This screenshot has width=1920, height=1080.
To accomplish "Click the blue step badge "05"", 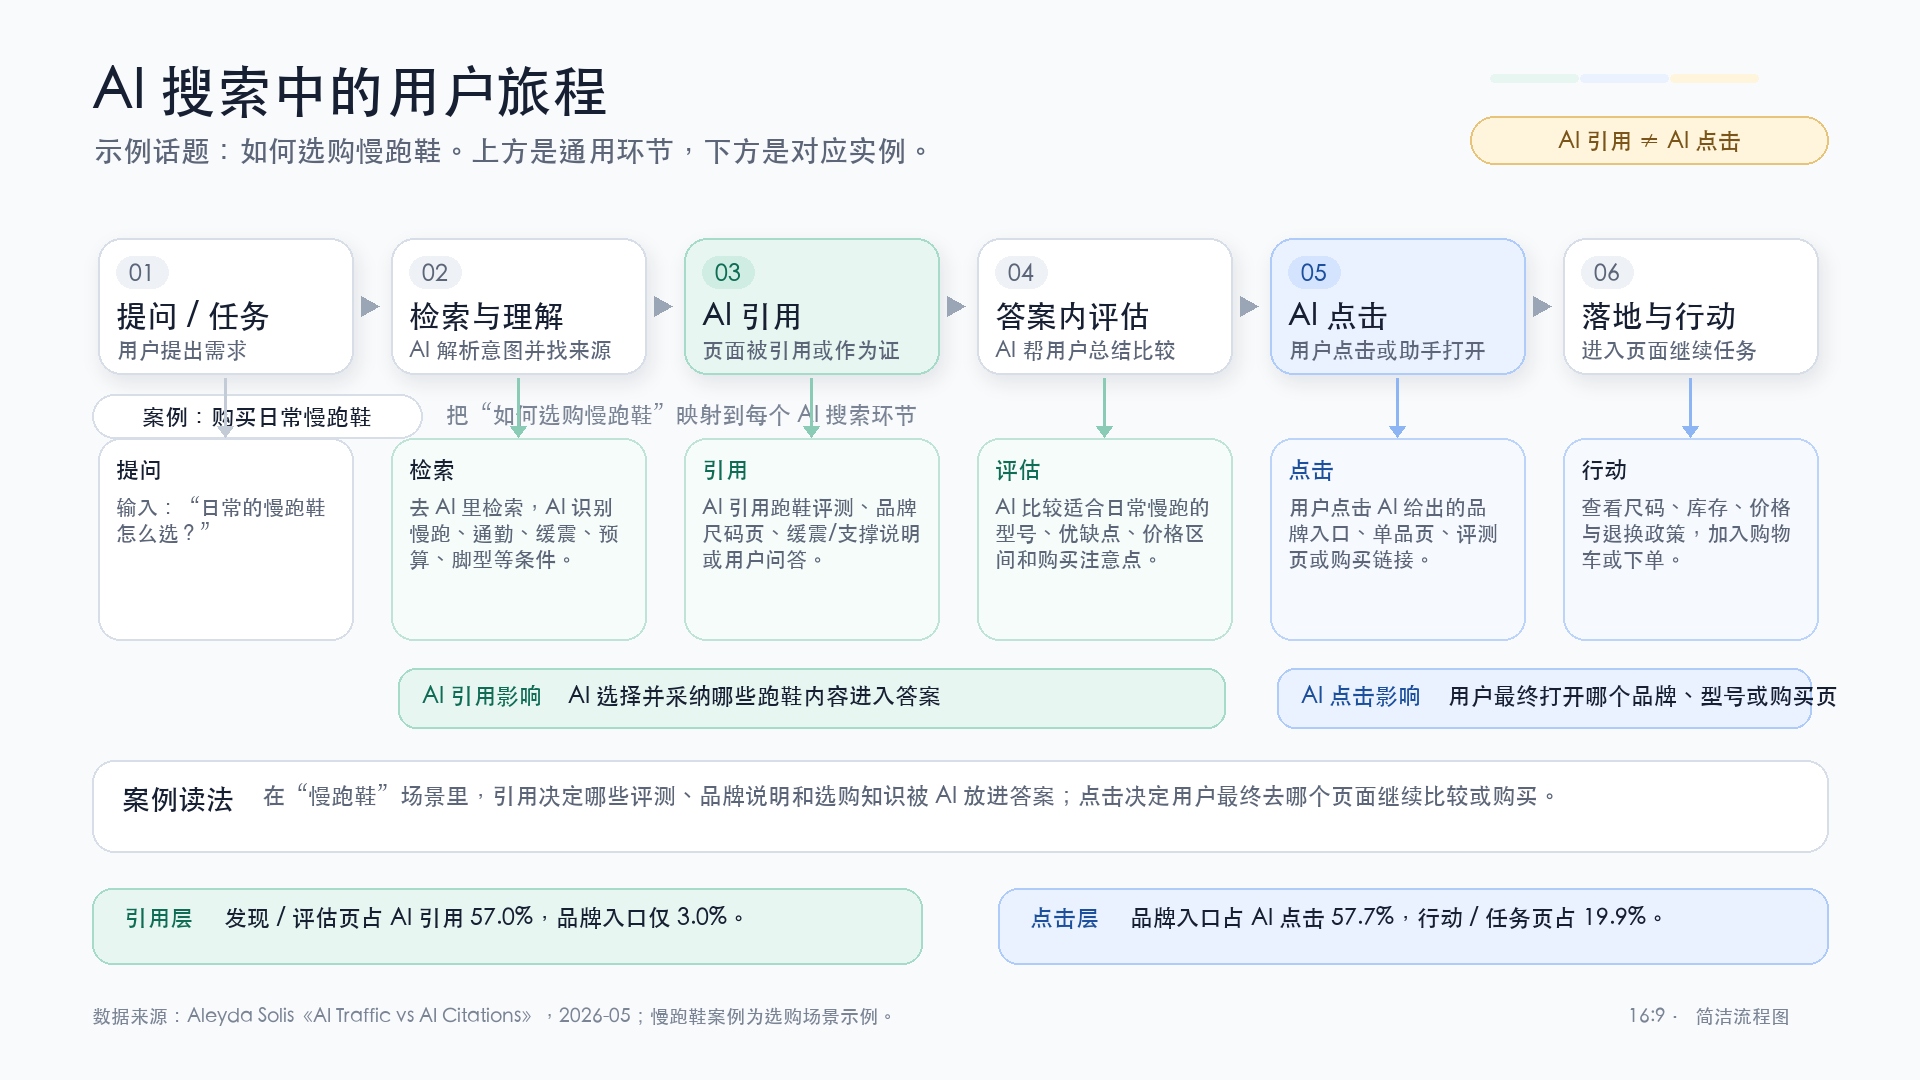I will coord(1314,273).
